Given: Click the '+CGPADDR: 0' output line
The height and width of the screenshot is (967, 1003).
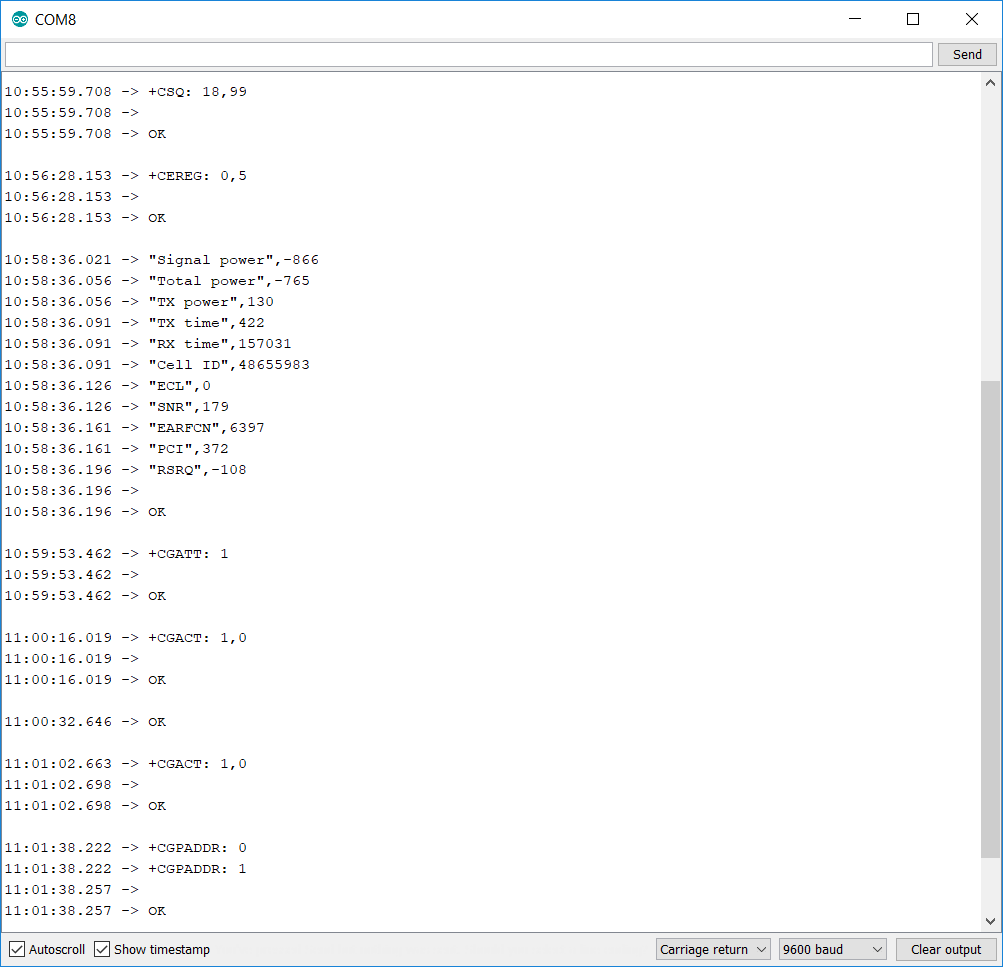Looking at the screenshot, I should 125,848.
